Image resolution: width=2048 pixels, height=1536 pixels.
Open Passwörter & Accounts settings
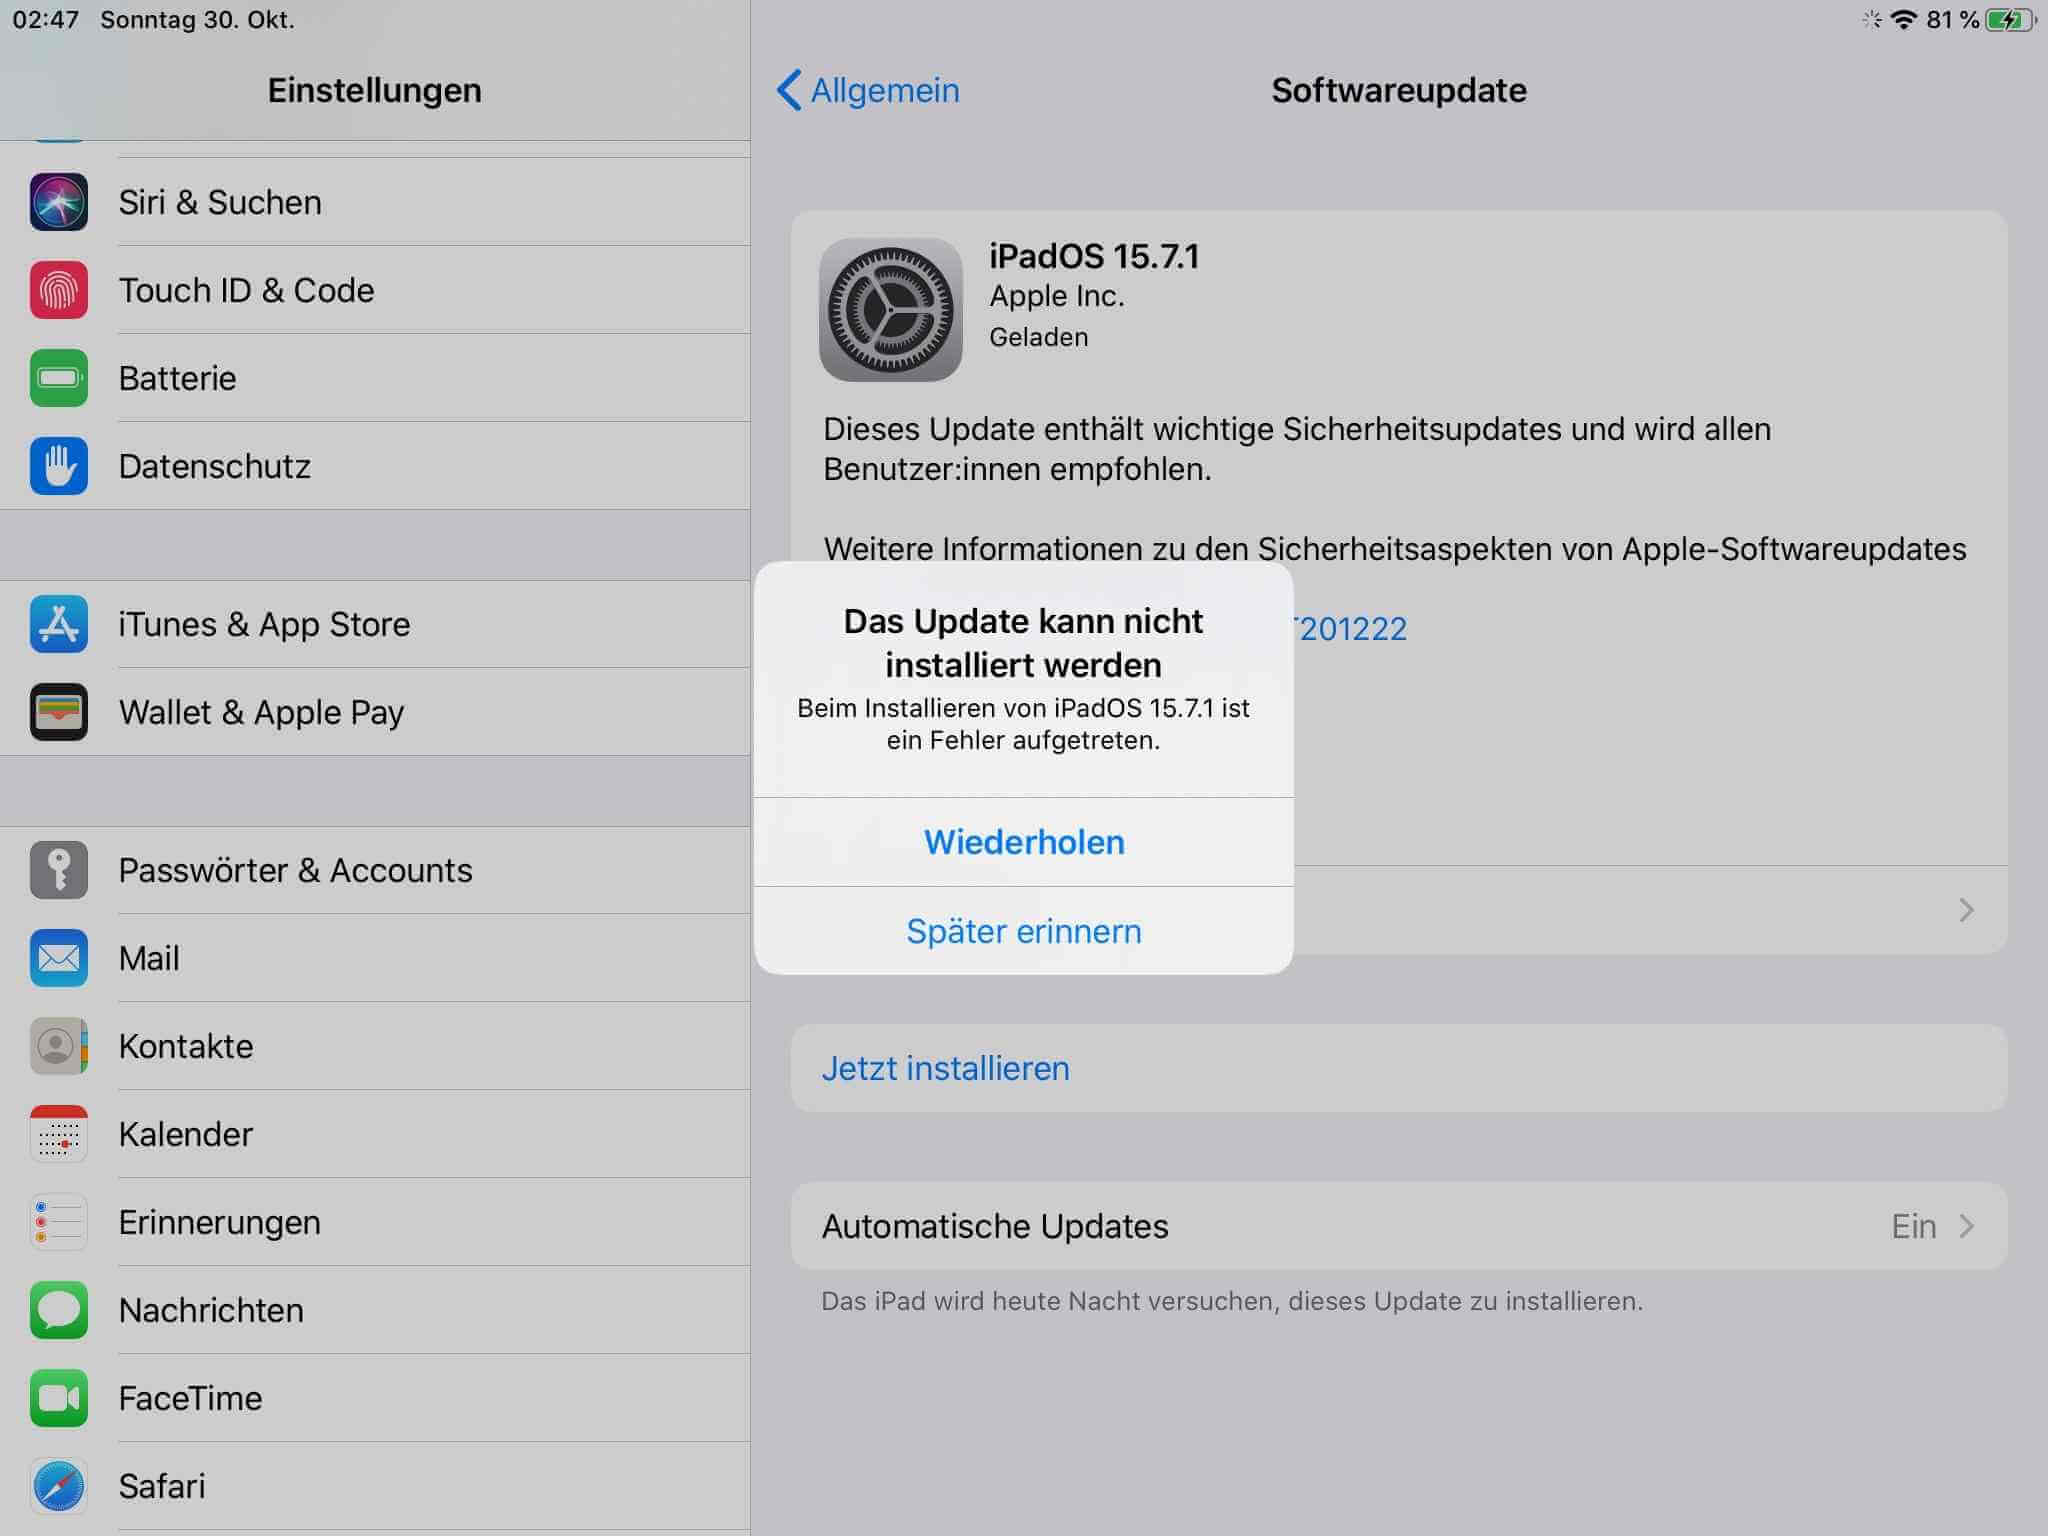click(375, 870)
